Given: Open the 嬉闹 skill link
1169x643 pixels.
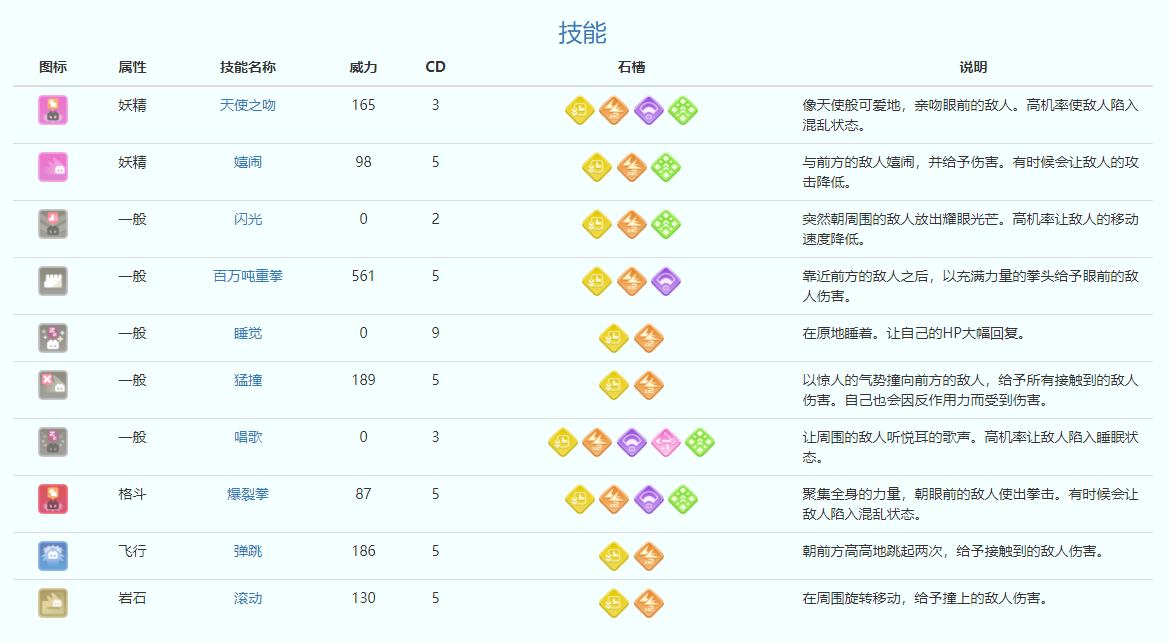Looking at the screenshot, I should 248,162.
